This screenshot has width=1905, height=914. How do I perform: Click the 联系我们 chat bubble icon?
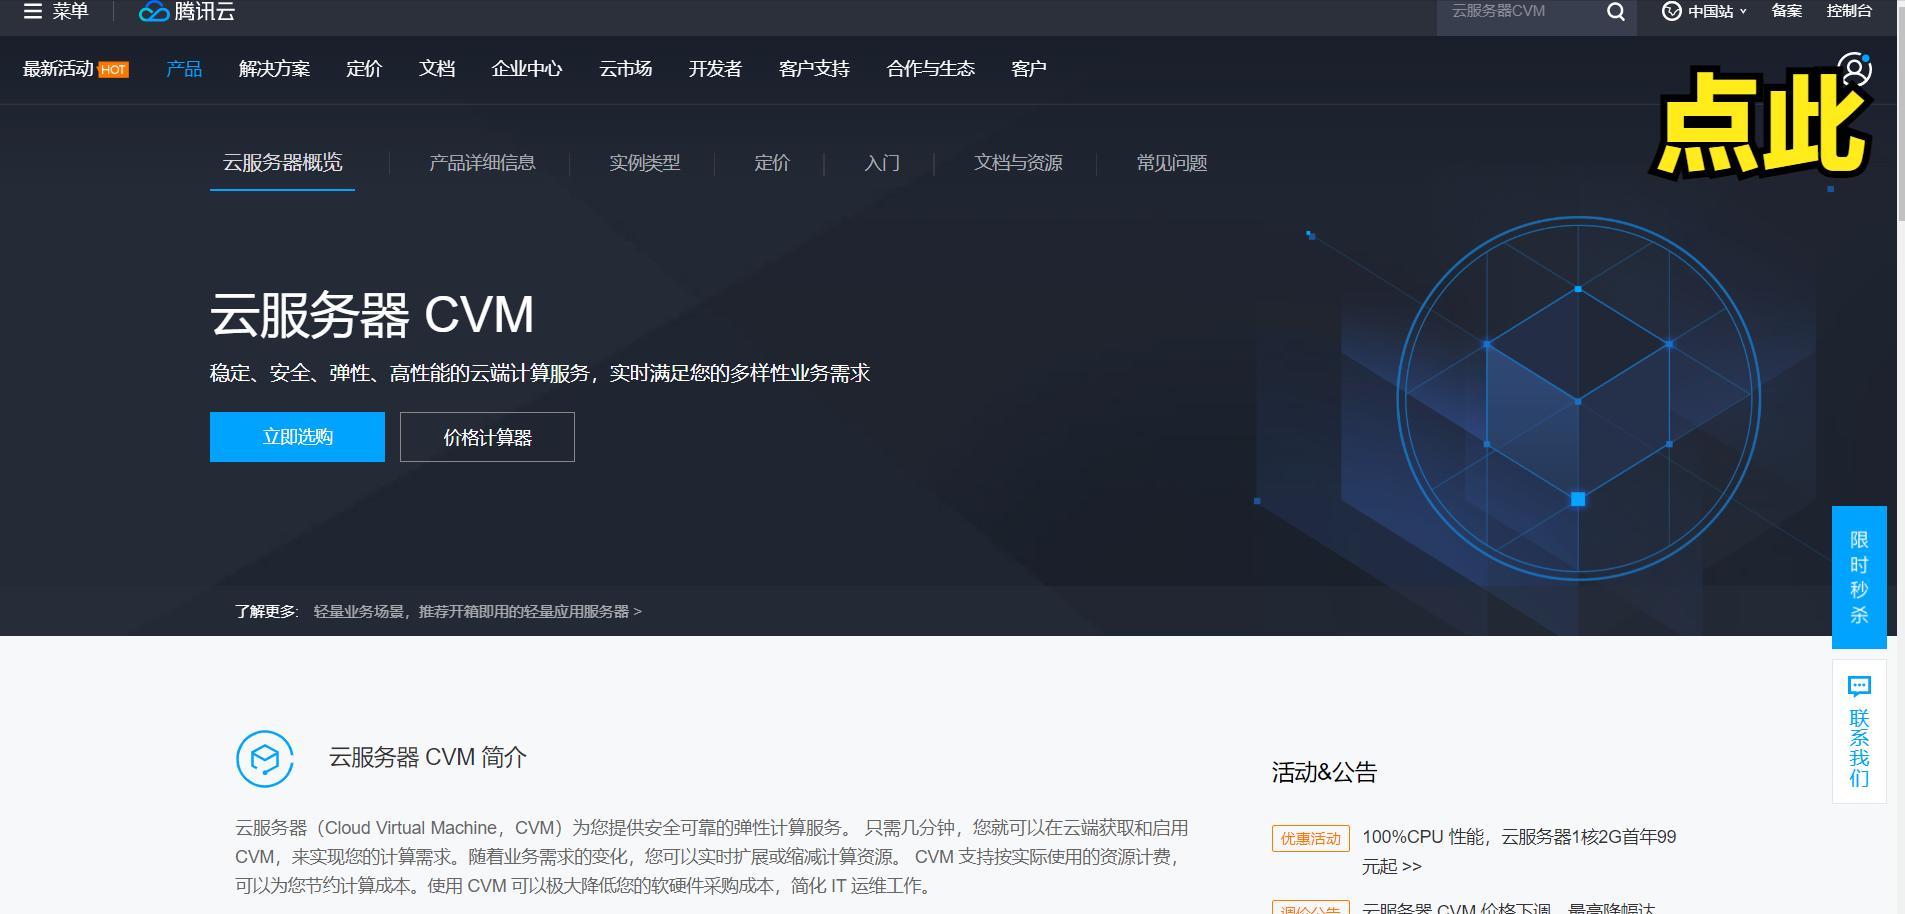coord(1859,686)
